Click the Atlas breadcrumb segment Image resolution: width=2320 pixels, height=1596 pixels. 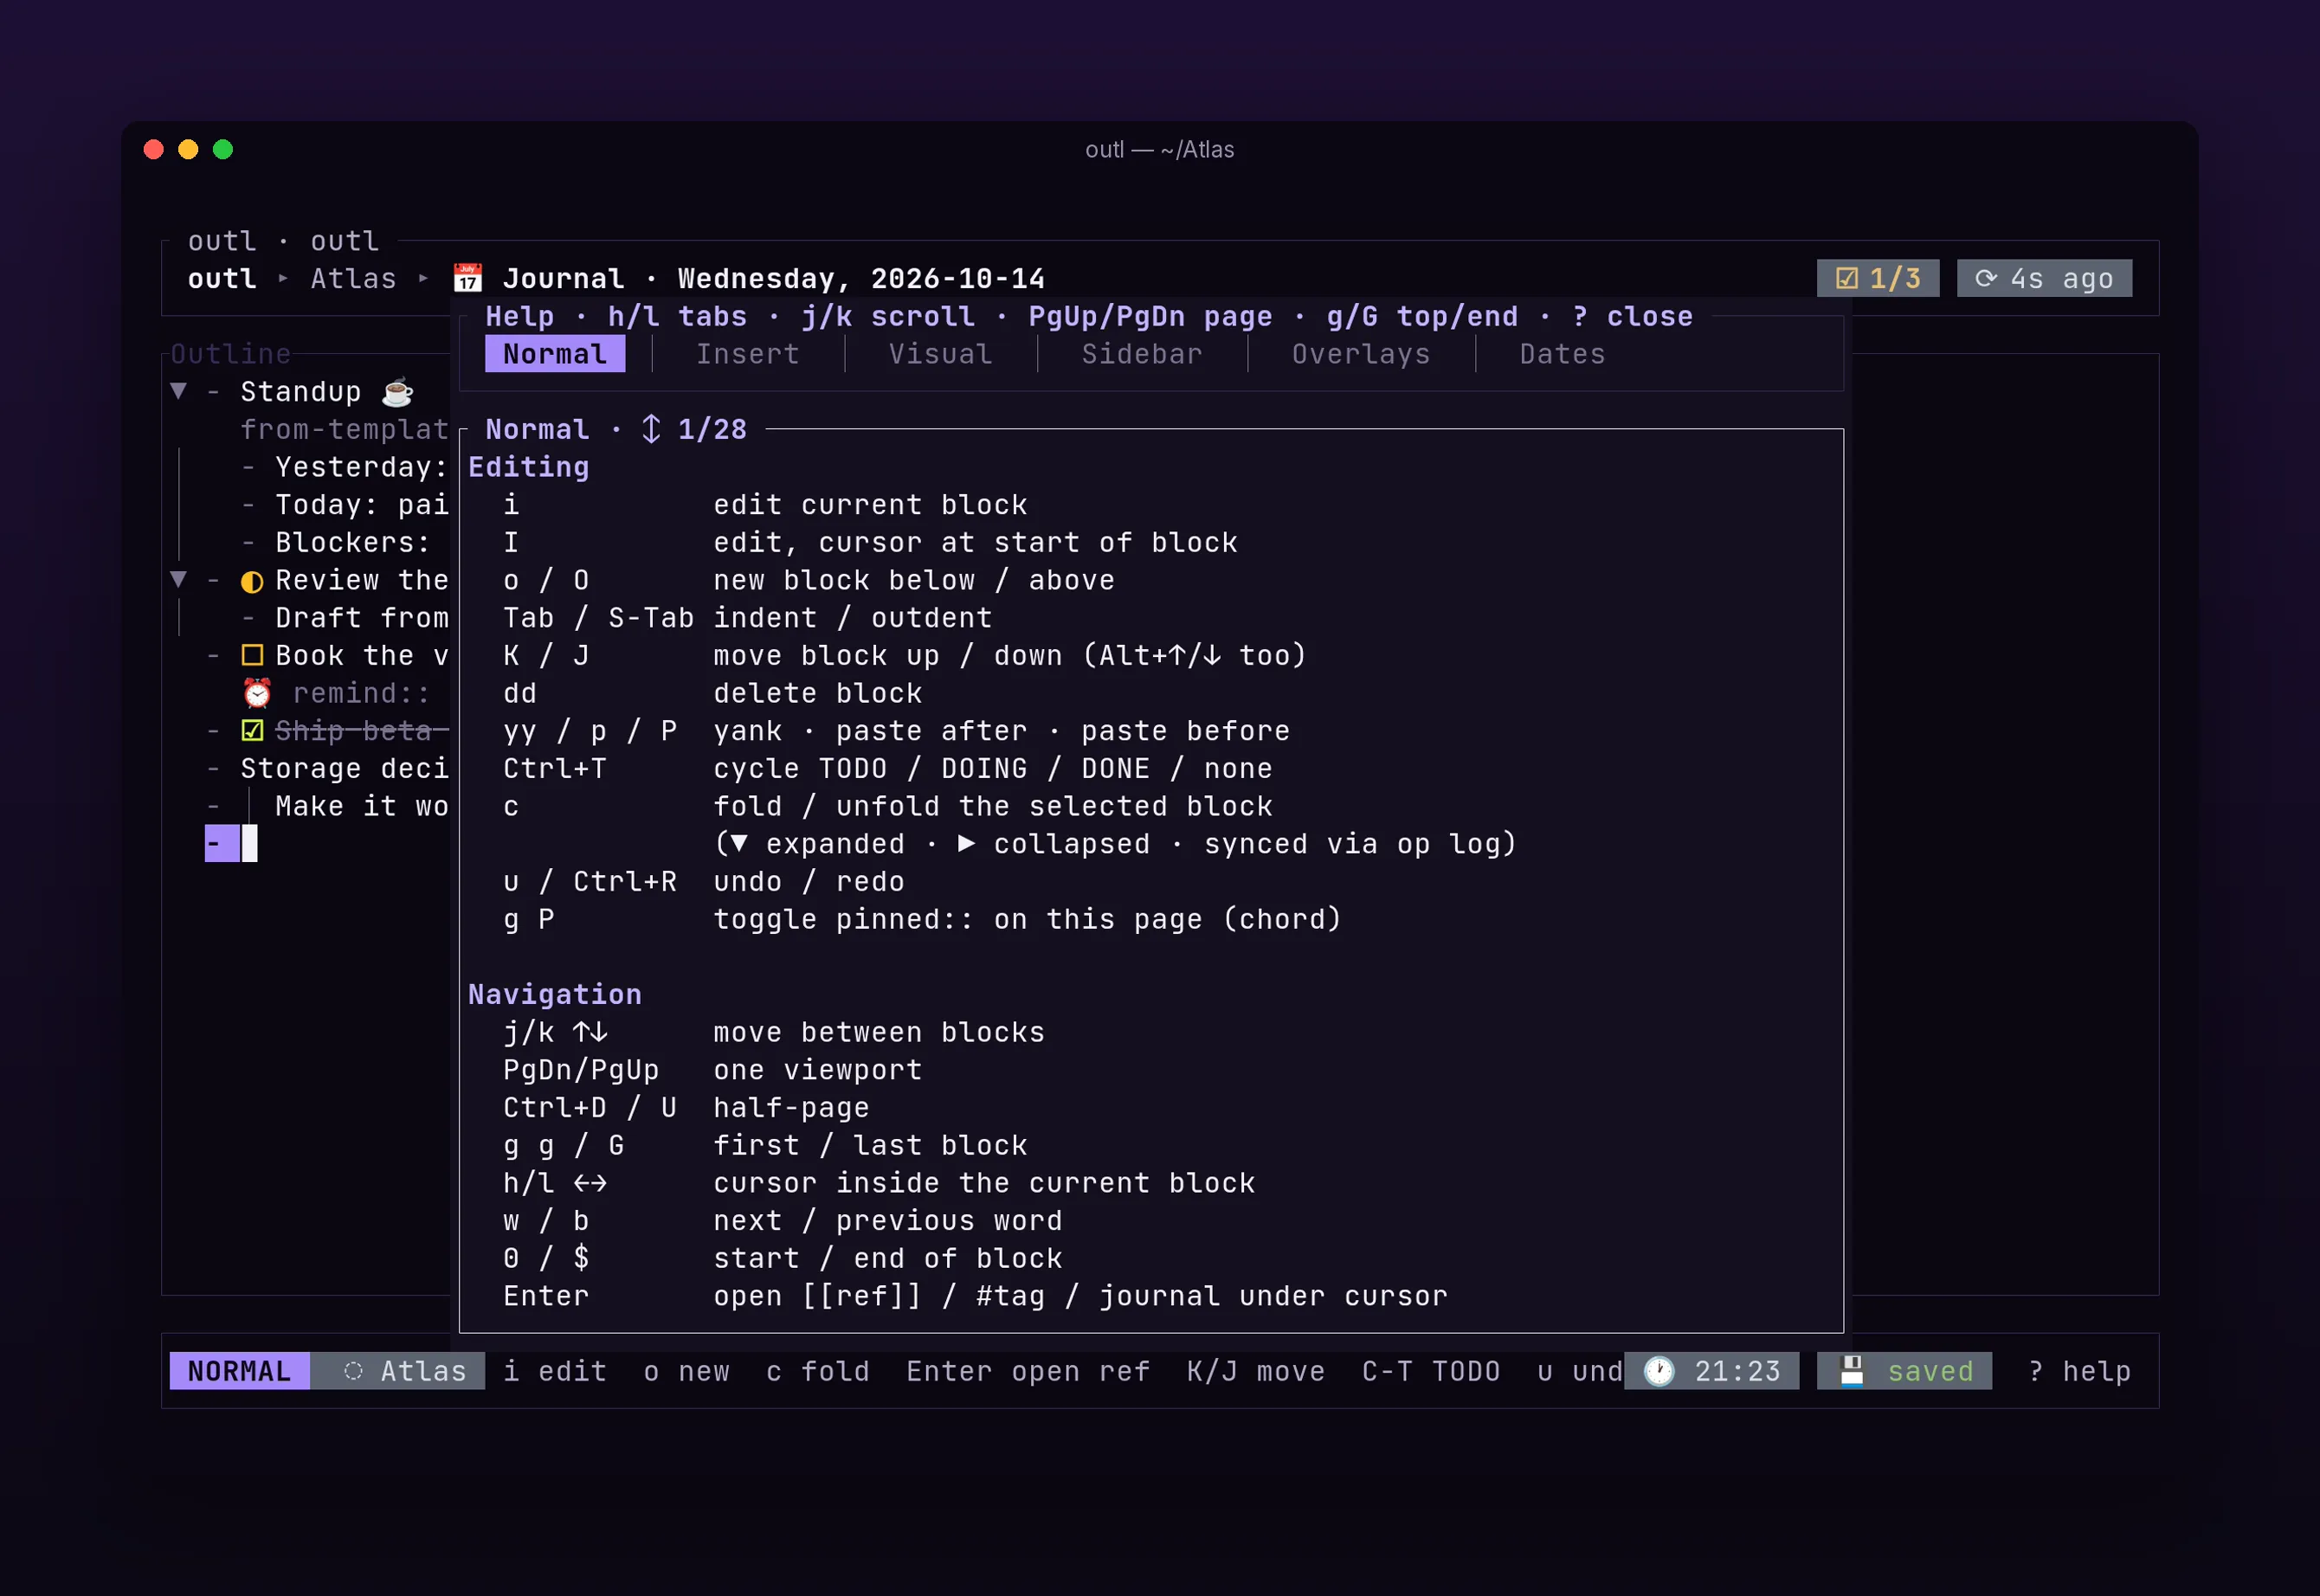[x=353, y=278]
